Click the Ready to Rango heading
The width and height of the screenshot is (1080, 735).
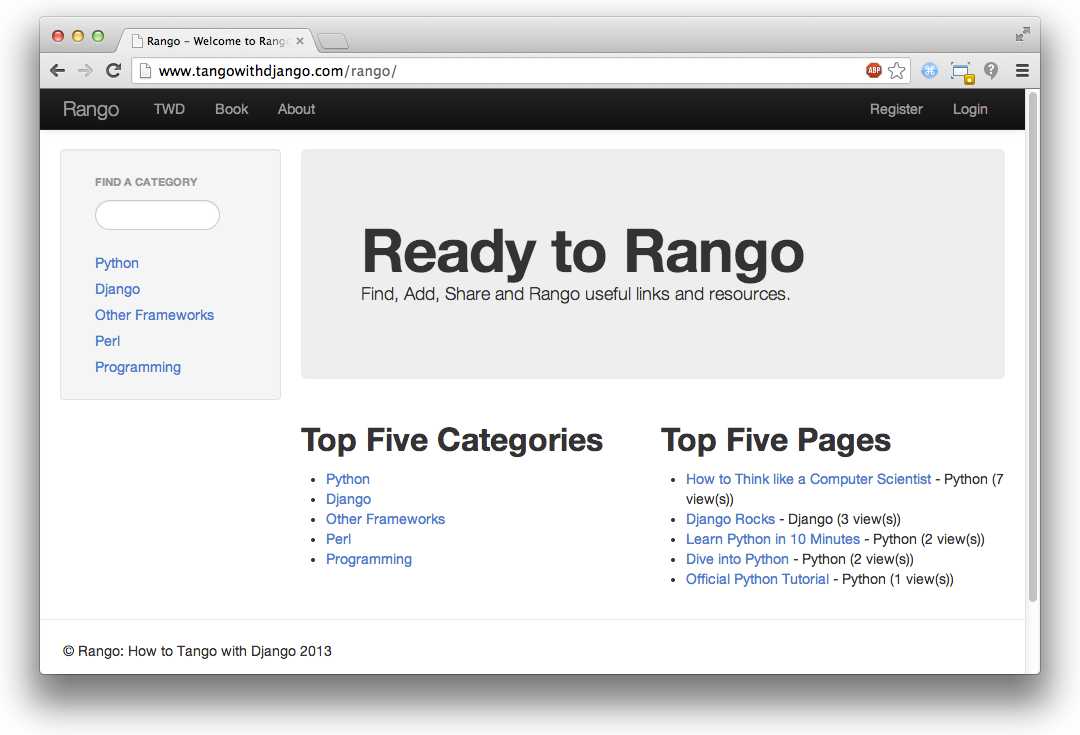583,253
